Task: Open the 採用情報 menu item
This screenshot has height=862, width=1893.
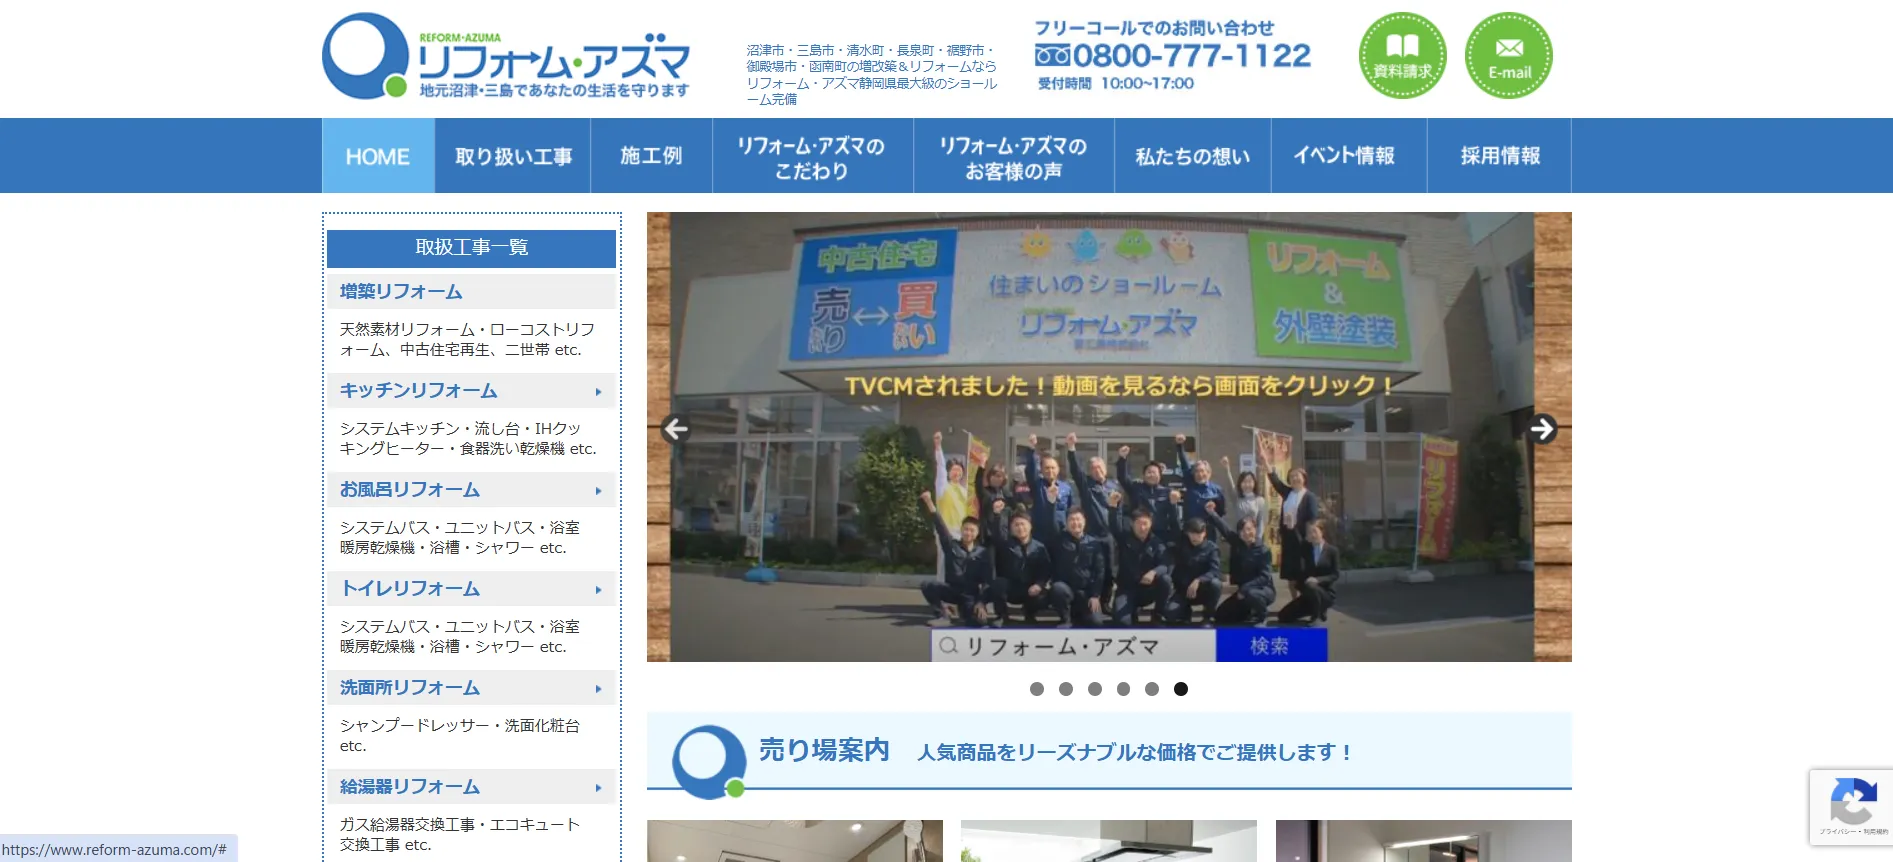Action: point(1500,156)
